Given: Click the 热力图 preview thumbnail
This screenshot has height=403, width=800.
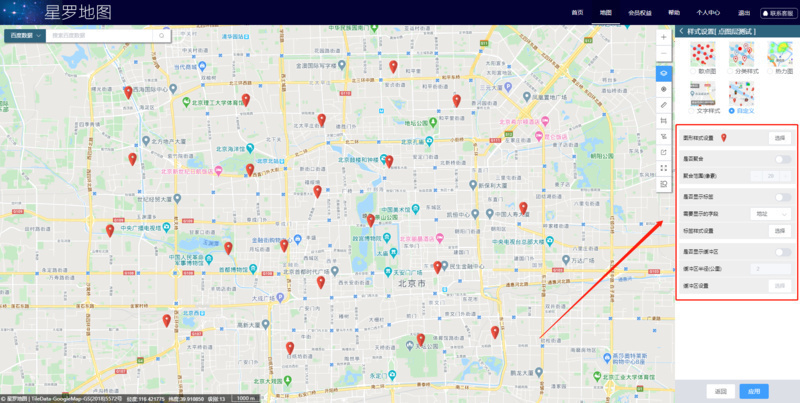Looking at the screenshot, I should [781, 54].
